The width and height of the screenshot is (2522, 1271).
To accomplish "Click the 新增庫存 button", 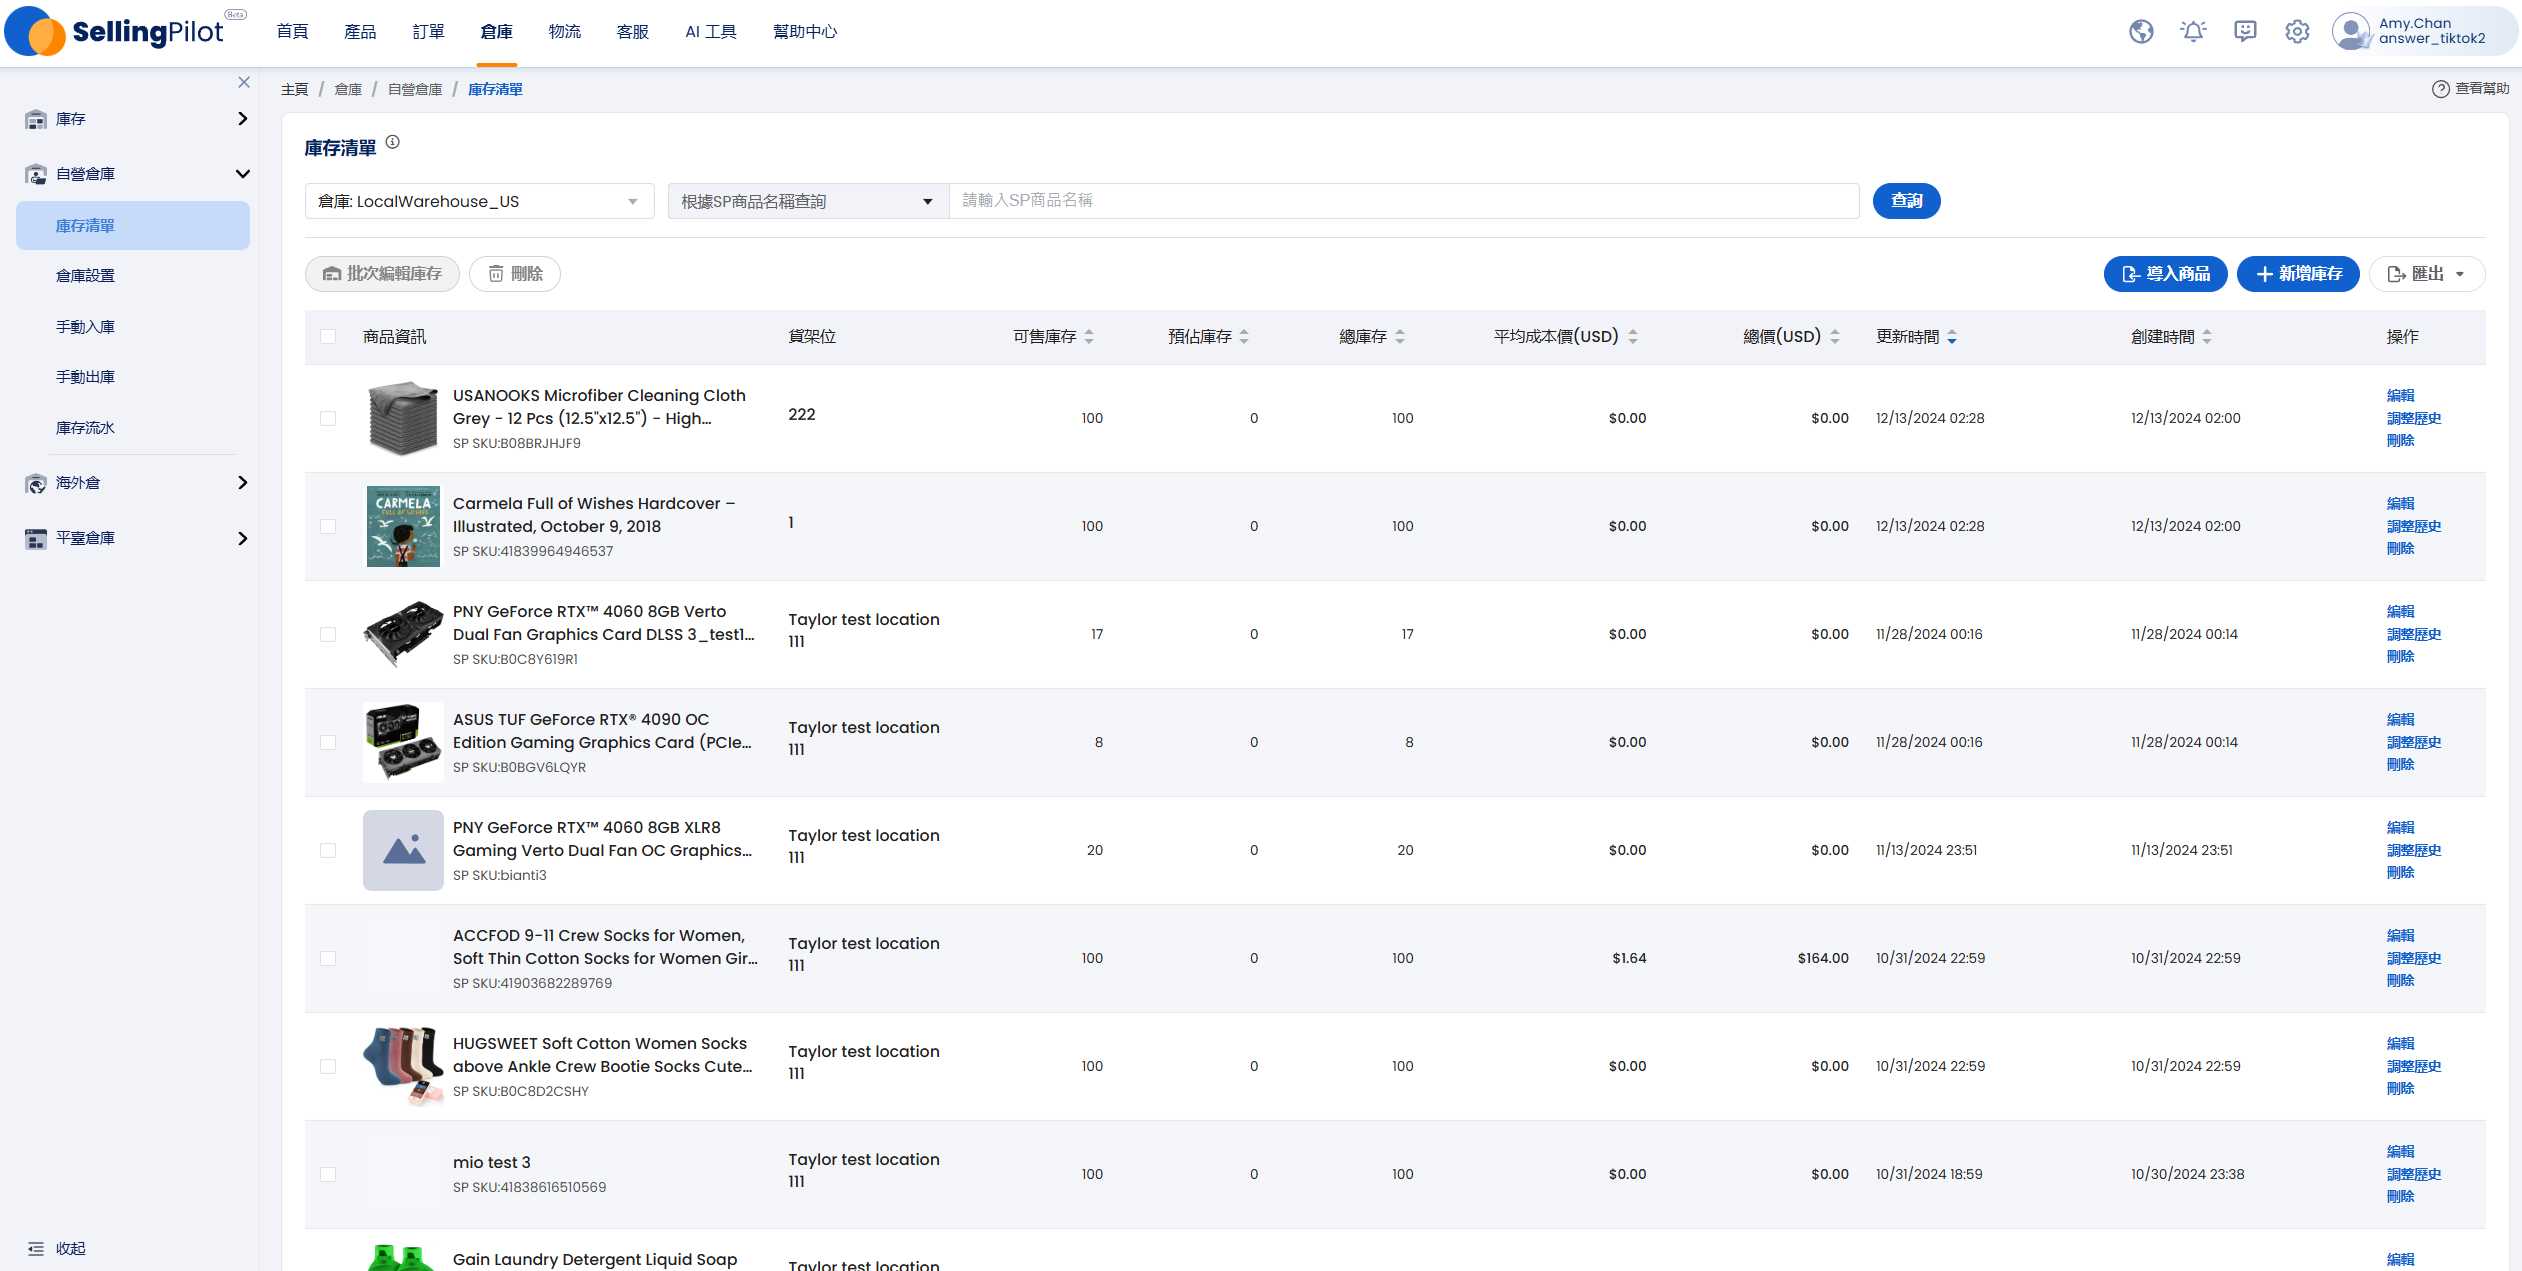I will pos(2298,274).
